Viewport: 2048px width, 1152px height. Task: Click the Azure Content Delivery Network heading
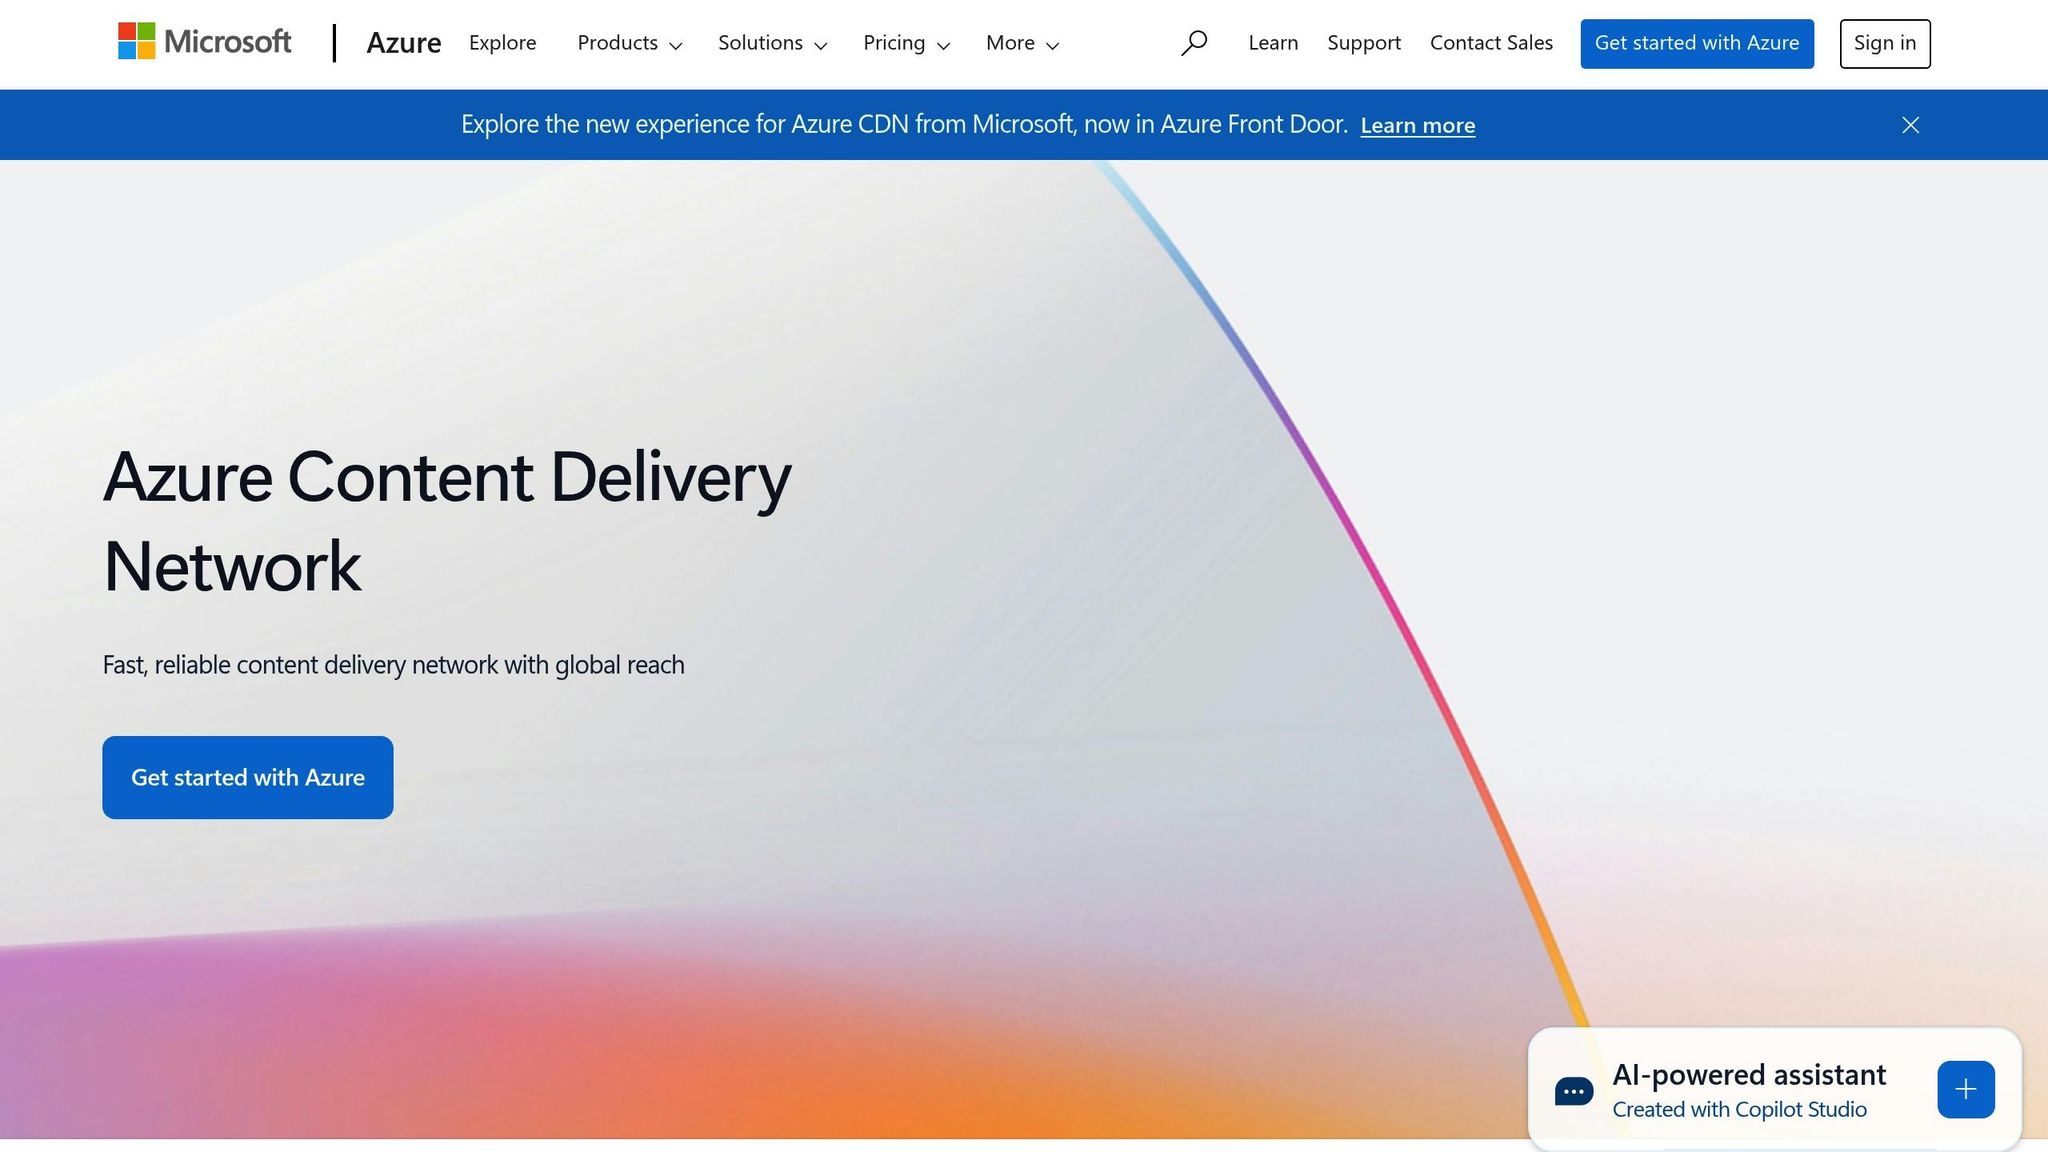click(447, 521)
